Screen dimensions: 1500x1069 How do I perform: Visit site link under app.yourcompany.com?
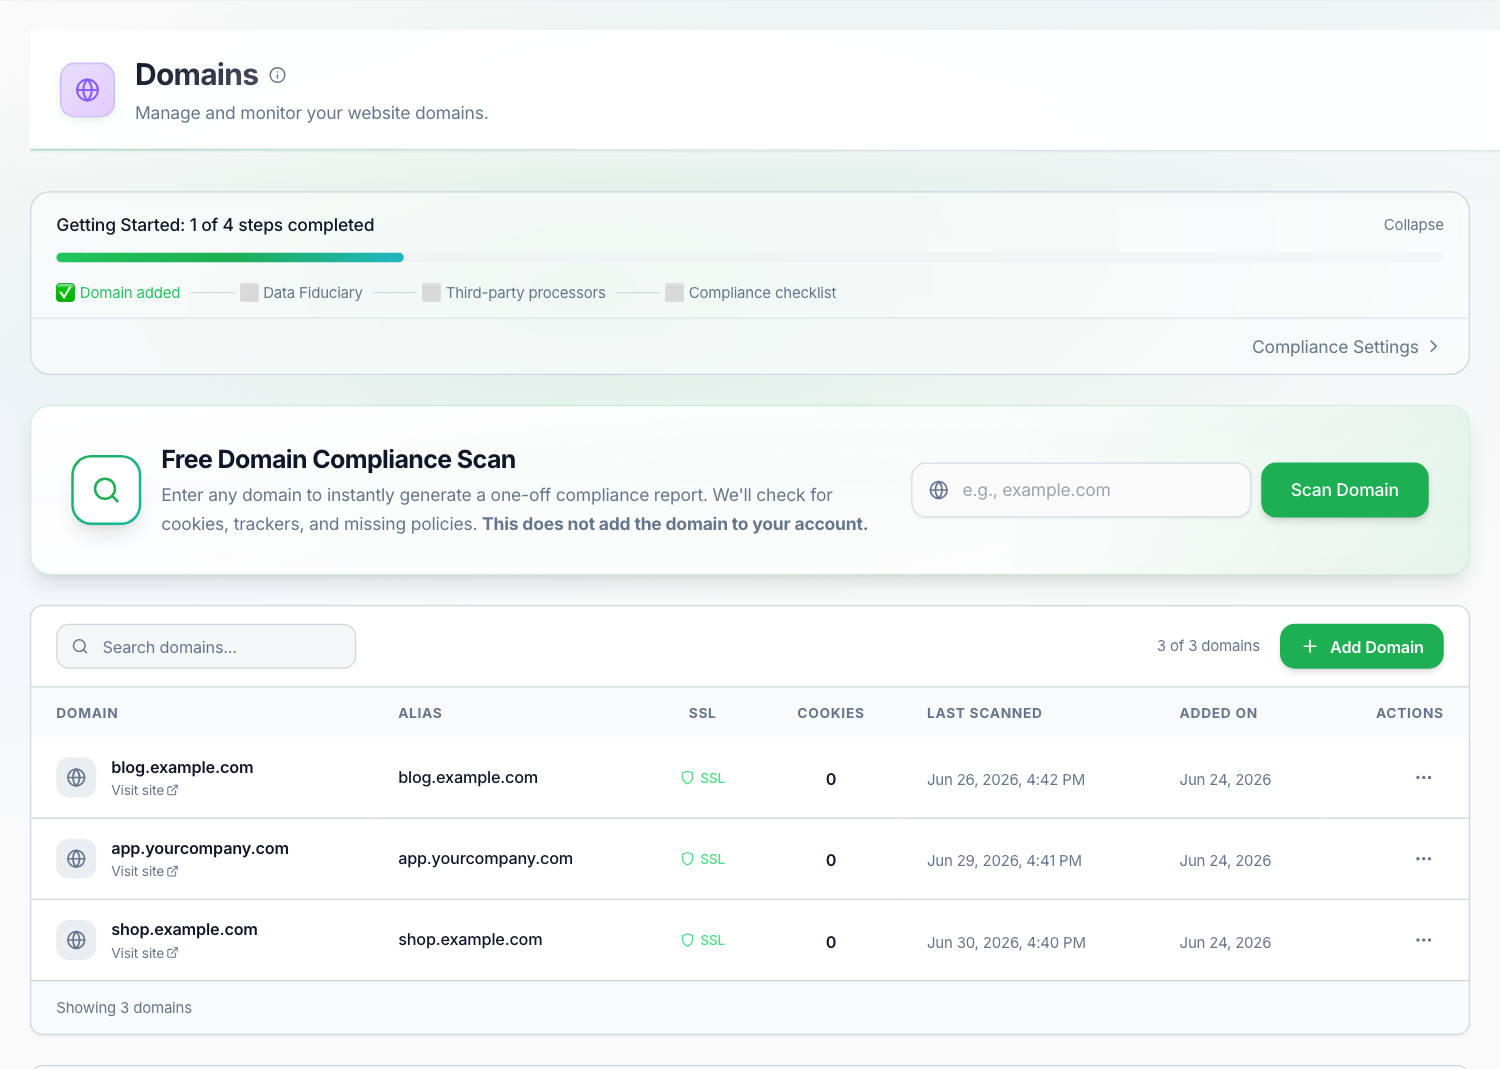(x=145, y=871)
